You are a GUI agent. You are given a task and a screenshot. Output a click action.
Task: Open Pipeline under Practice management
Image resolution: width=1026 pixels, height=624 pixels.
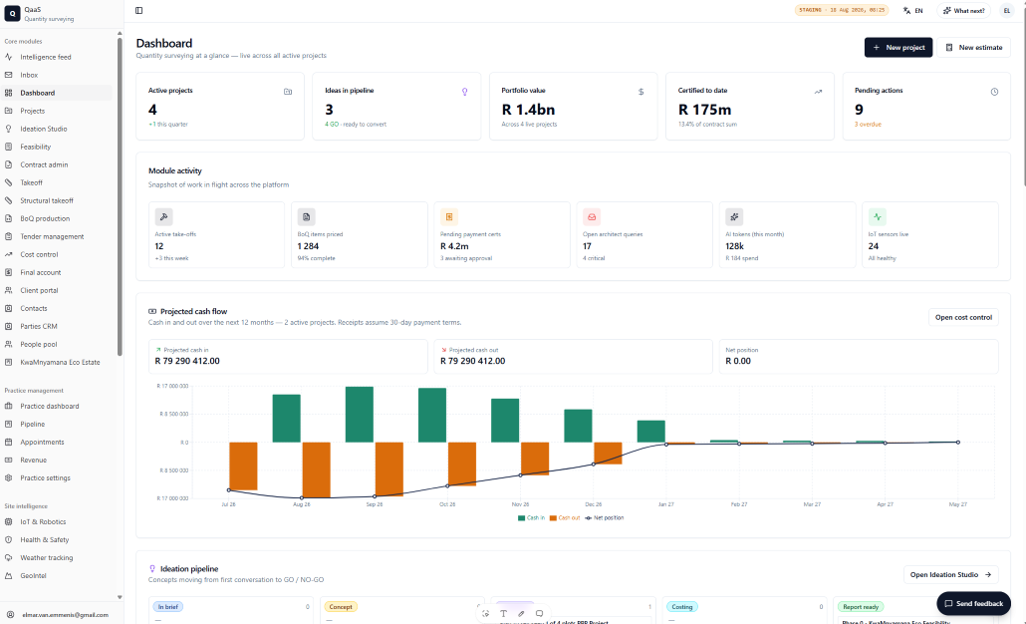click(x=58, y=425)
